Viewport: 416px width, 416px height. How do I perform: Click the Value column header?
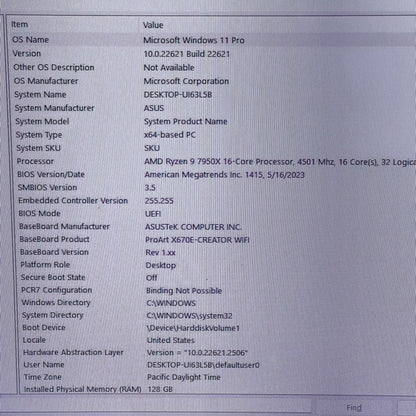coord(278,25)
